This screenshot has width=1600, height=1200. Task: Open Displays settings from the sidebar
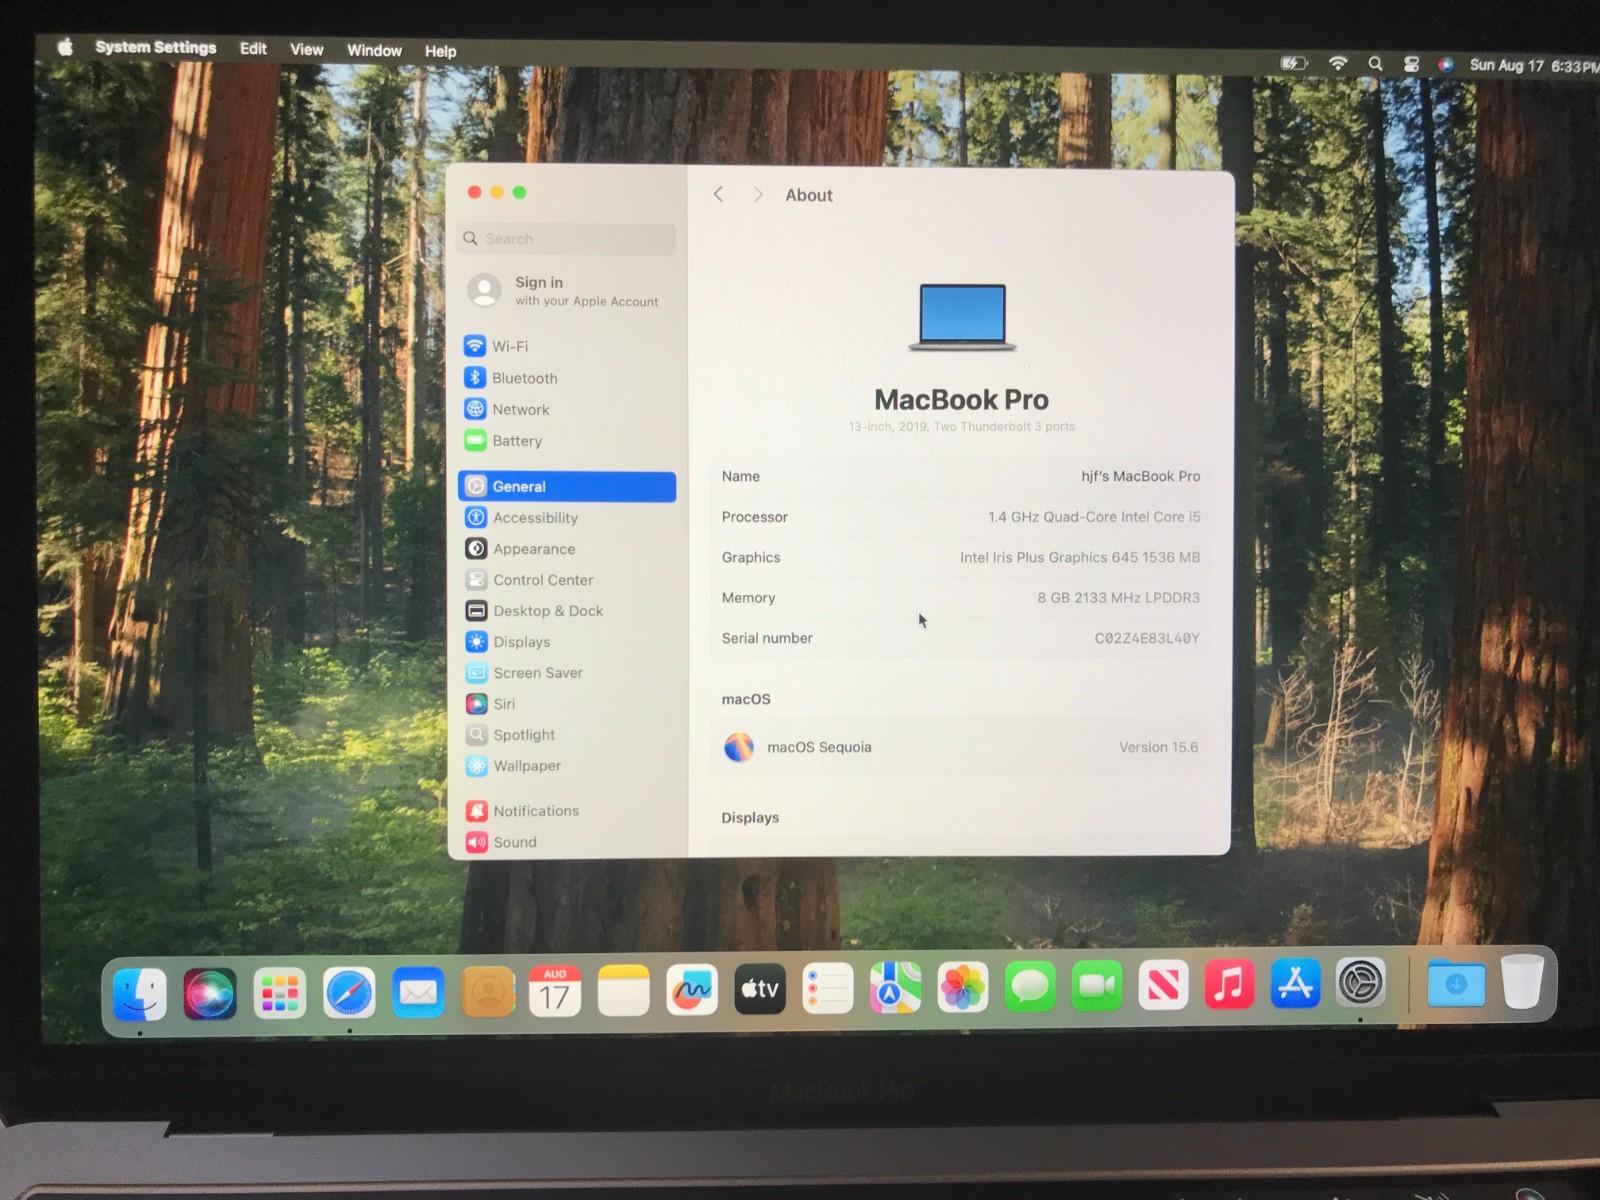pos(521,642)
